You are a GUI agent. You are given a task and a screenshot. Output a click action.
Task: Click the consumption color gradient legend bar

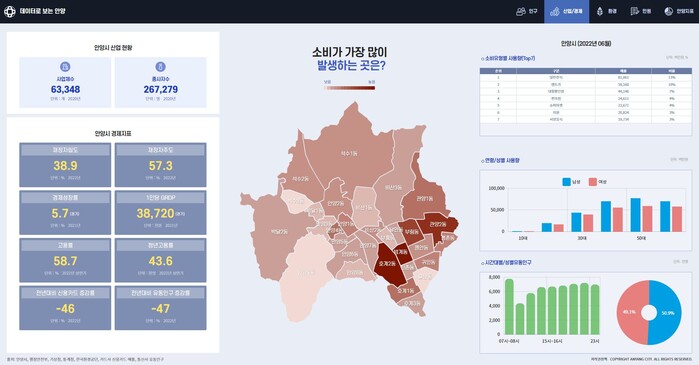pyautogui.click(x=350, y=88)
